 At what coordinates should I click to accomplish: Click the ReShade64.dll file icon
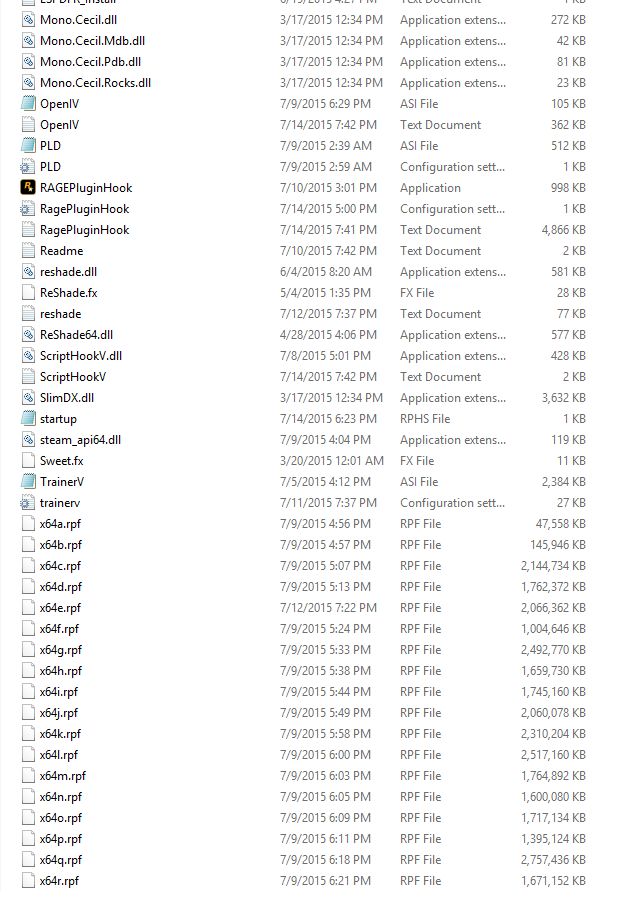click(28, 335)
